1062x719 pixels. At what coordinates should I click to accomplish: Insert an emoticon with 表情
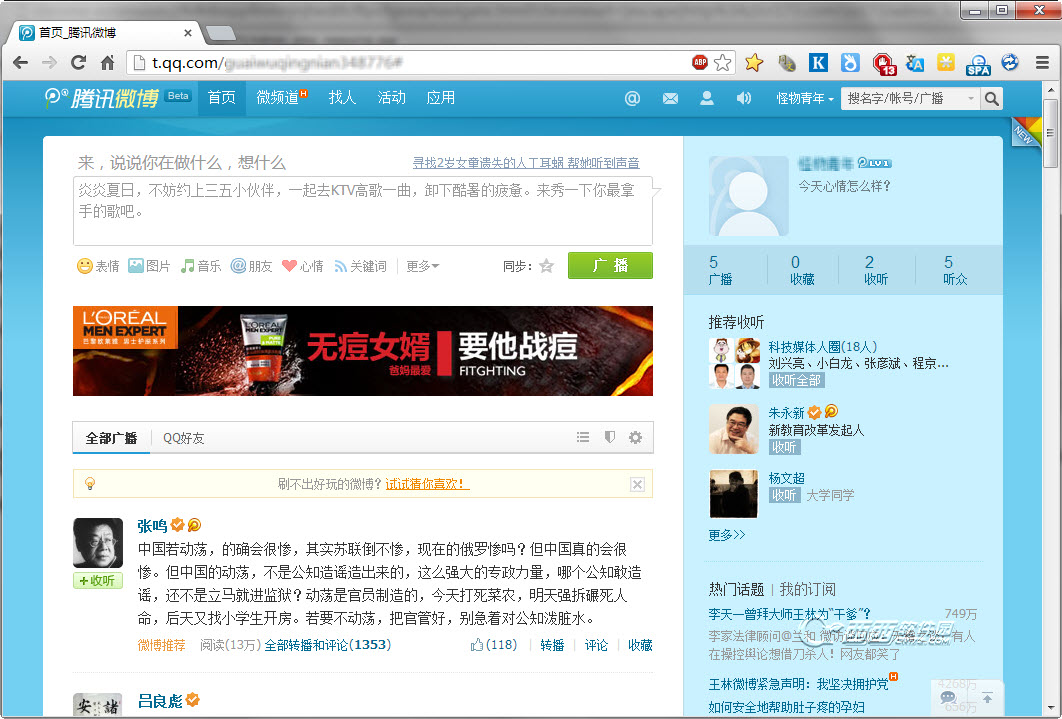coord(98,266)
